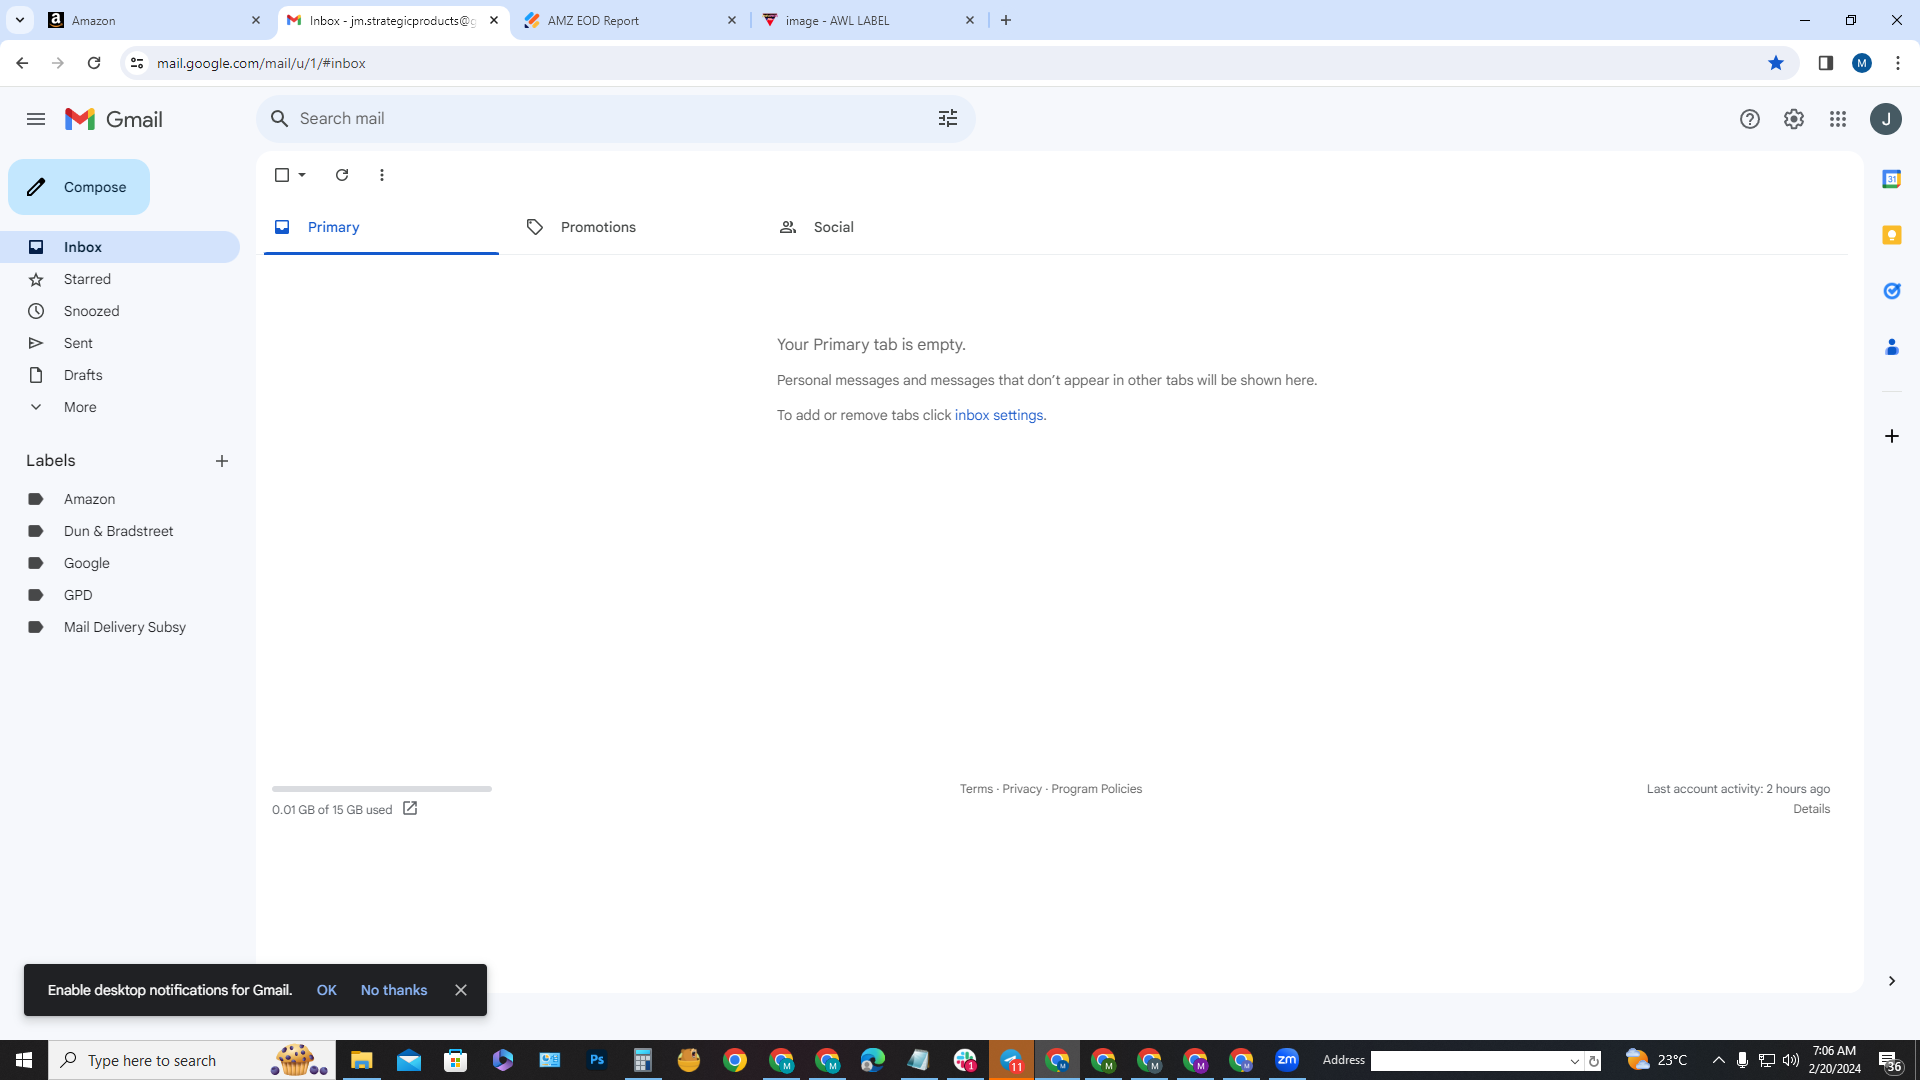
Task: Switch to image - AWL LABEL tab
Action: (868, 20)
